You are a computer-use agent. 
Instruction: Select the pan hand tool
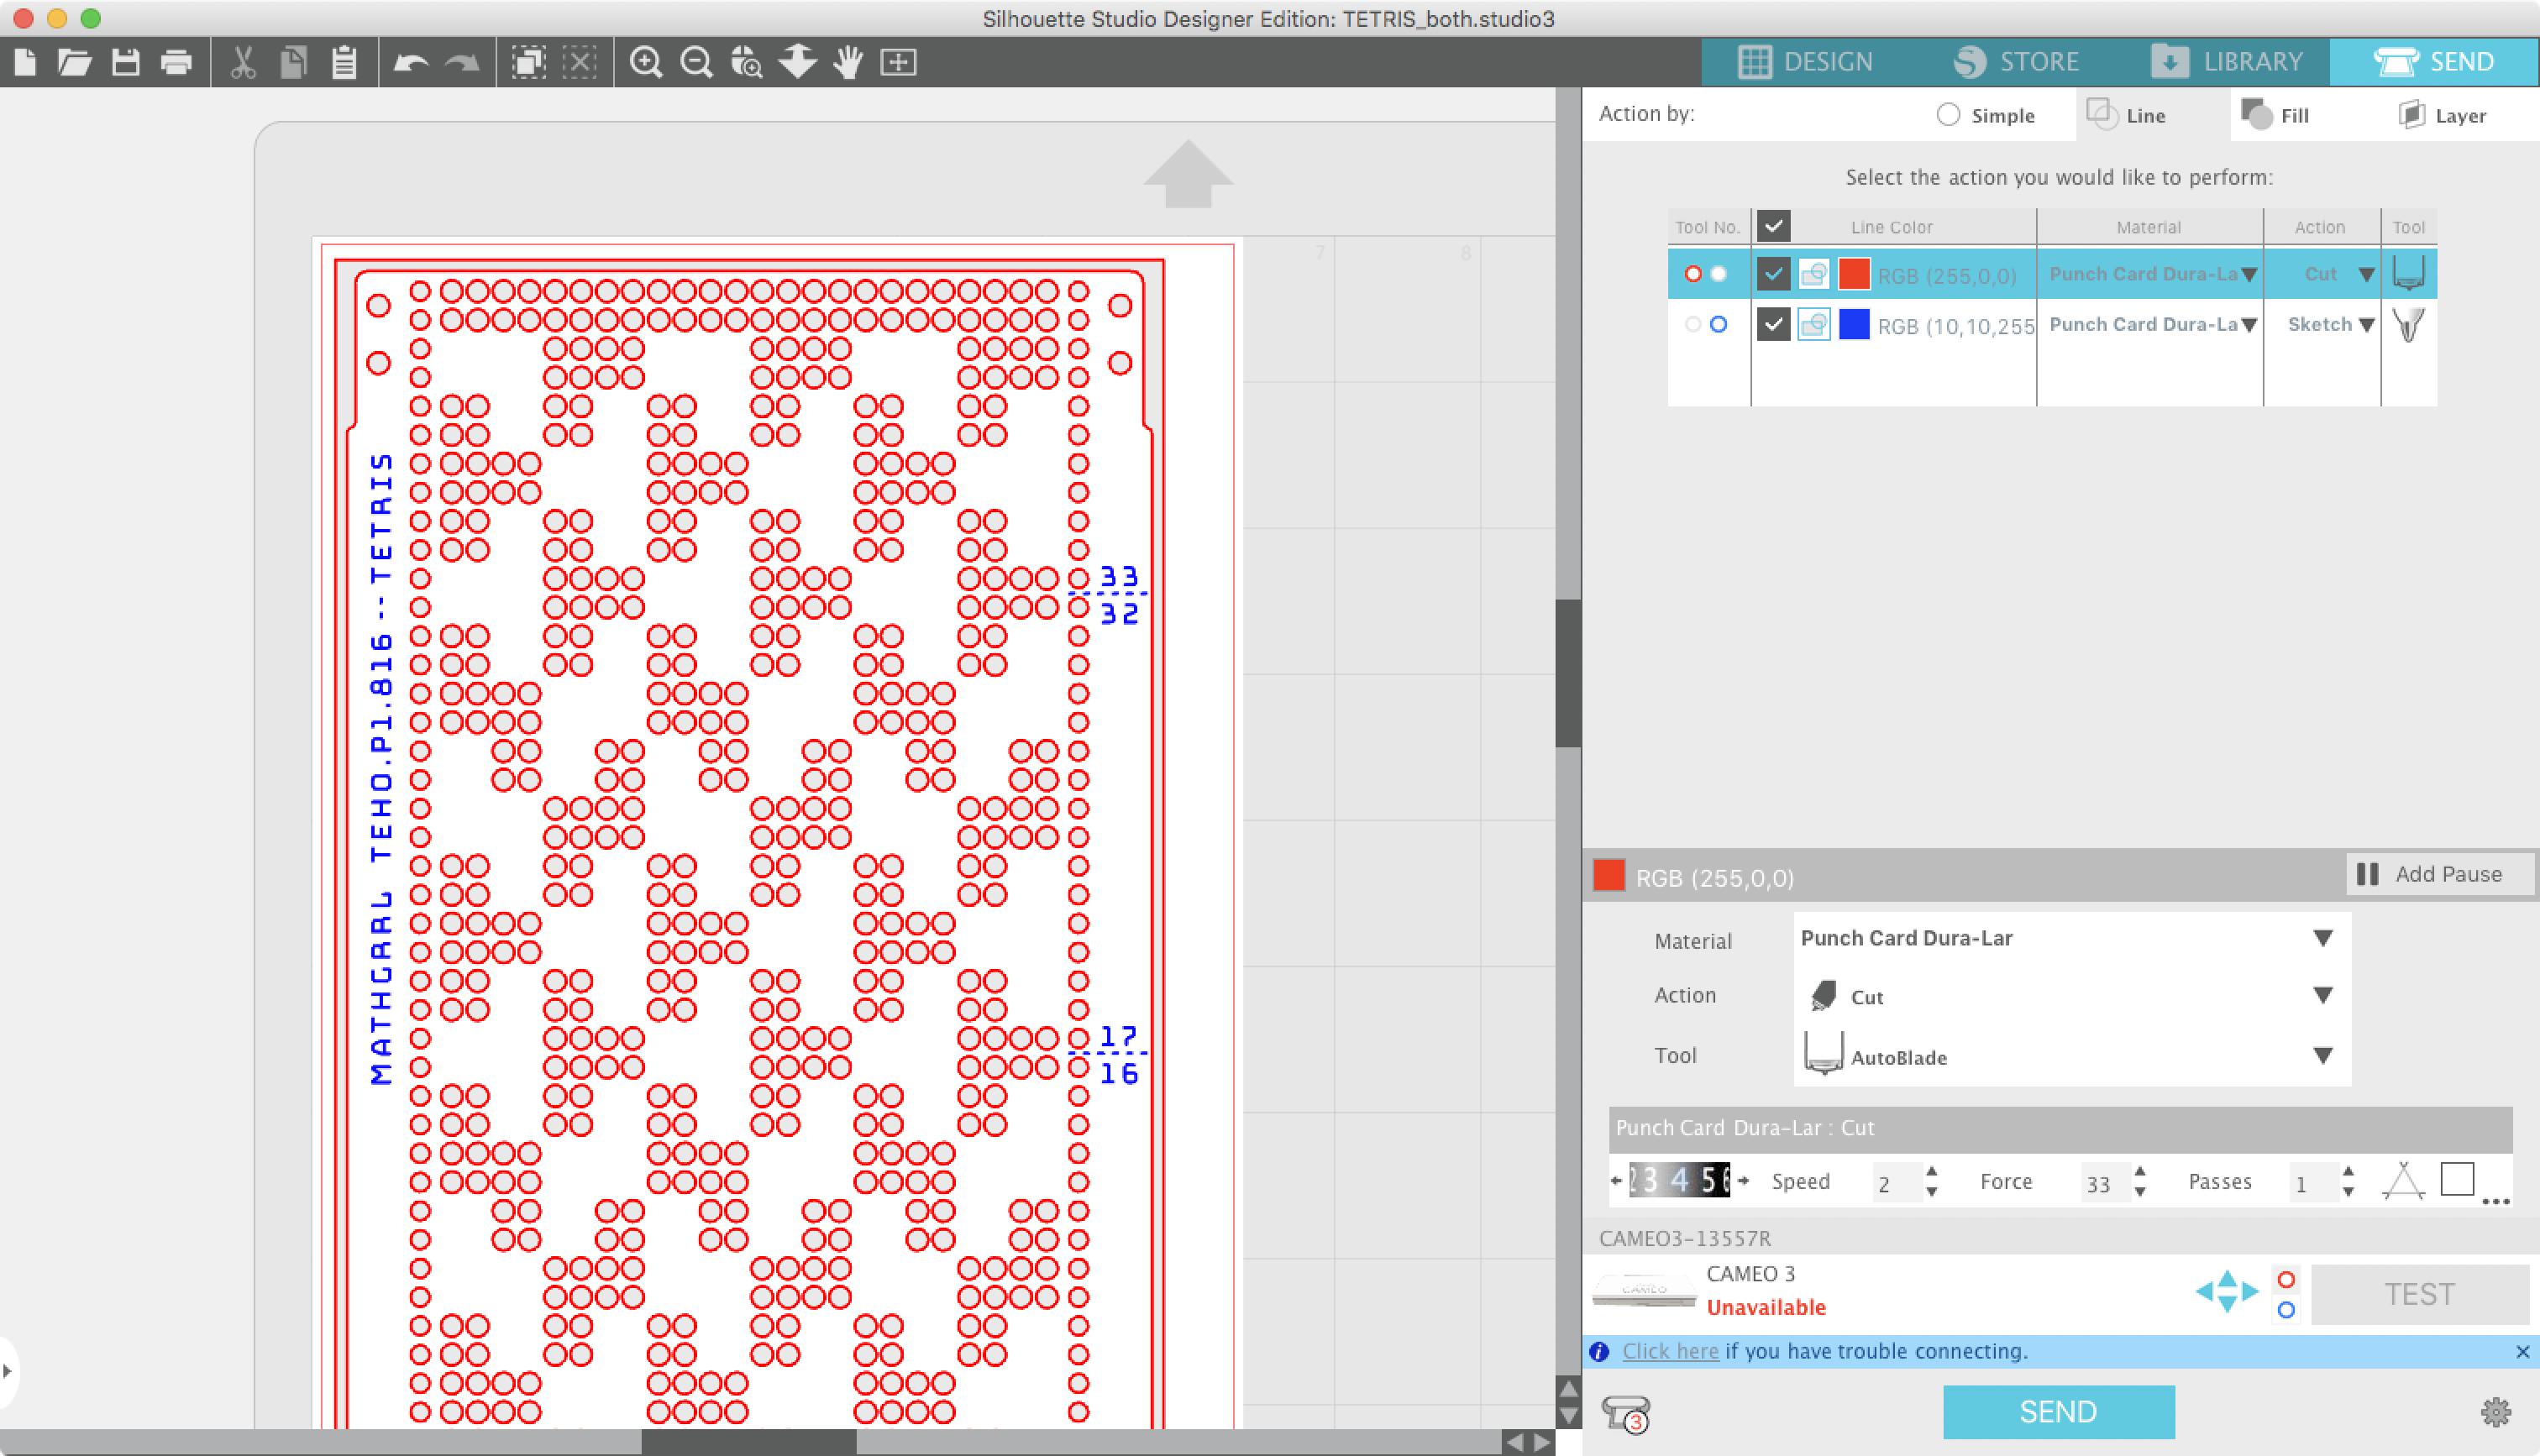pyautogui.click(x=848, y=62)
